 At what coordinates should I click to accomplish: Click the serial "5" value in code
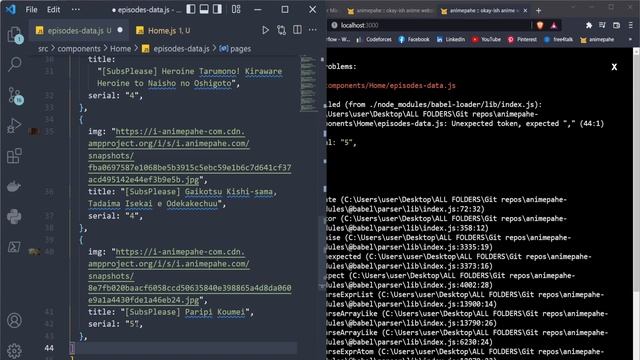[134, 324]
